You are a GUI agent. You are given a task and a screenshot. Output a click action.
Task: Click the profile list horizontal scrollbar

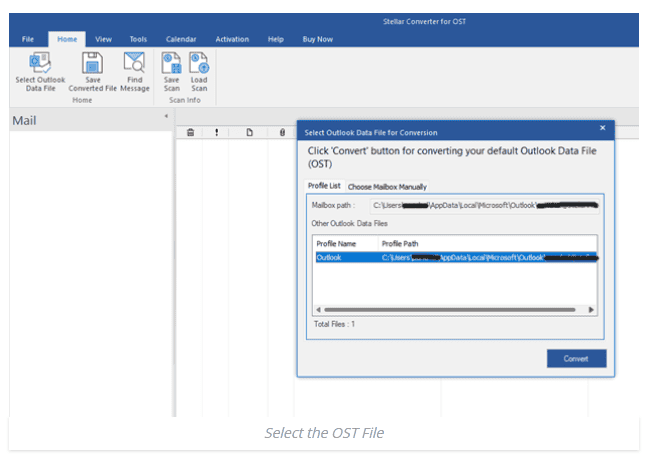(455, 310)
